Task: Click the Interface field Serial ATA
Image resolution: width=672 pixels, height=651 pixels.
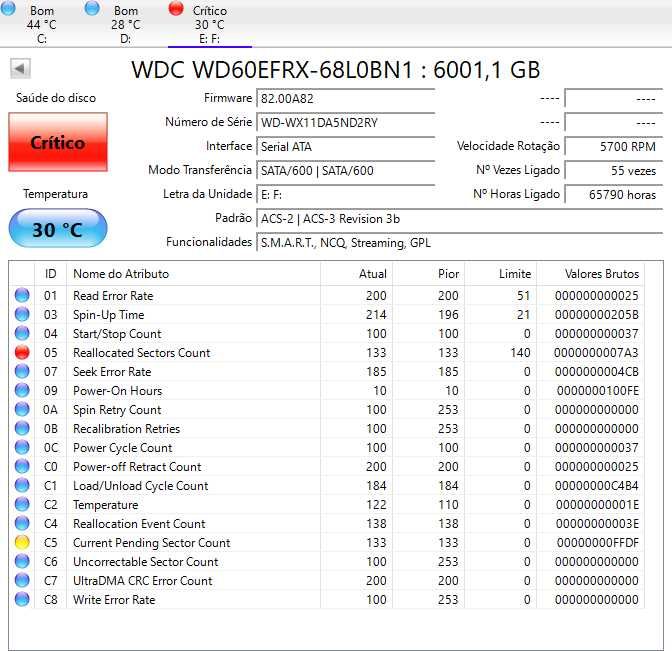Action: tap(346, 147)
